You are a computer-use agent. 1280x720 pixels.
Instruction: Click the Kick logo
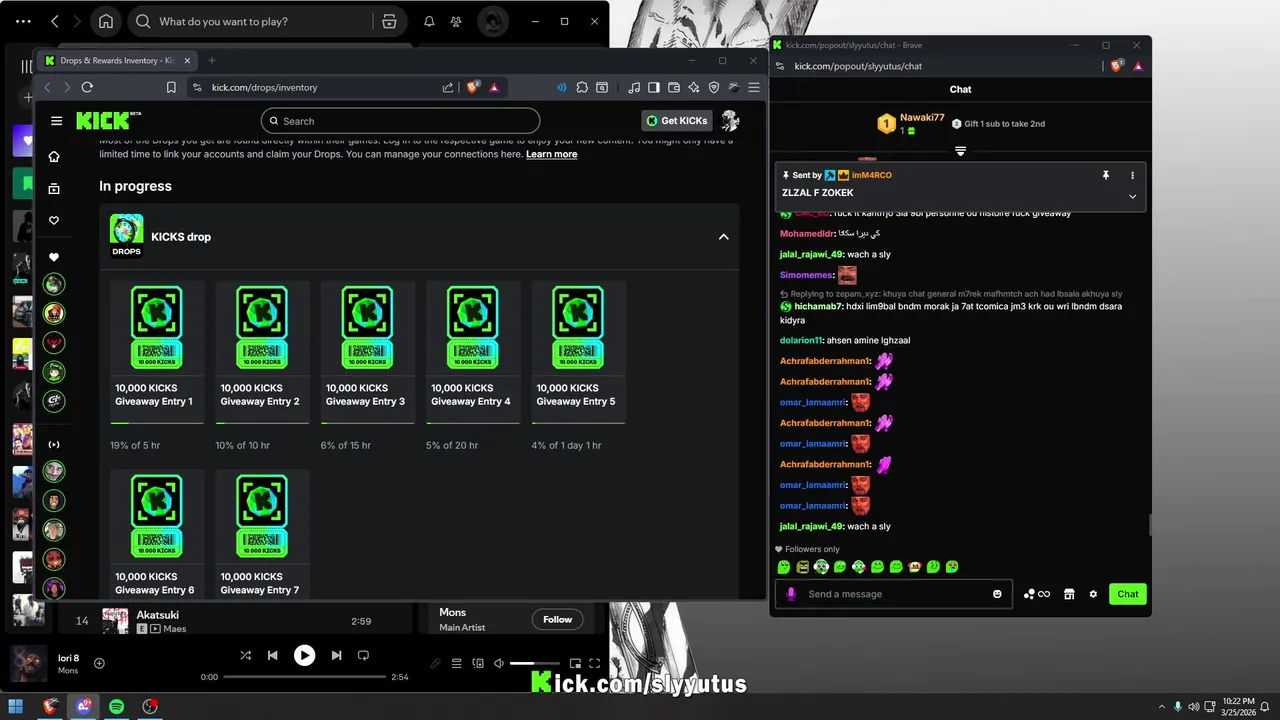pos(109,121)
